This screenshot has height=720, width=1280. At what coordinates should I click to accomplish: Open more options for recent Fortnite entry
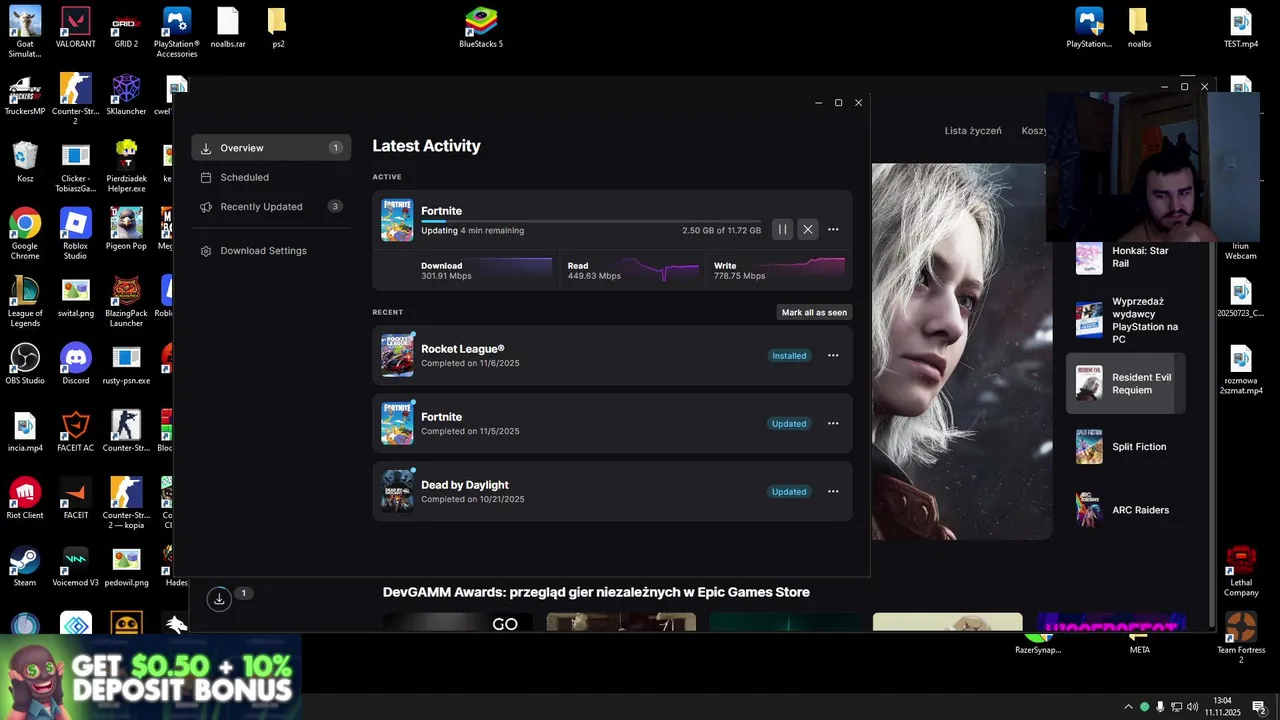click(833, 423)
